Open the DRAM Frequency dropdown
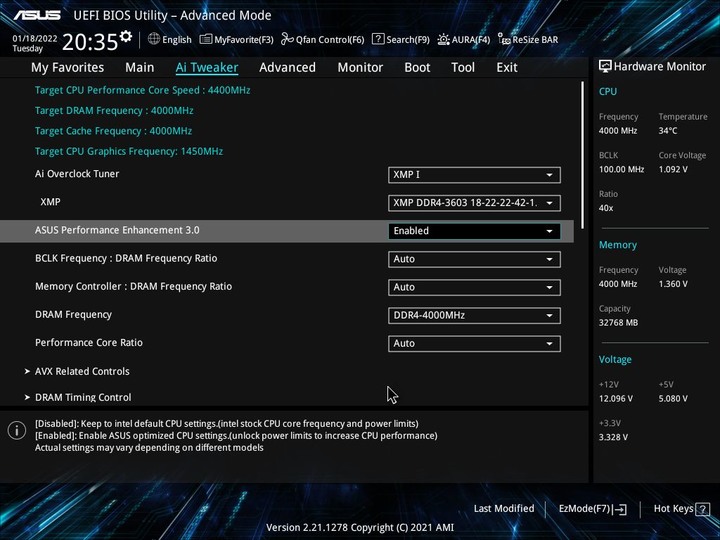Image resolution: width=720 pixels, height=540 pixels. pyautogui.click(x=474, y=315)
